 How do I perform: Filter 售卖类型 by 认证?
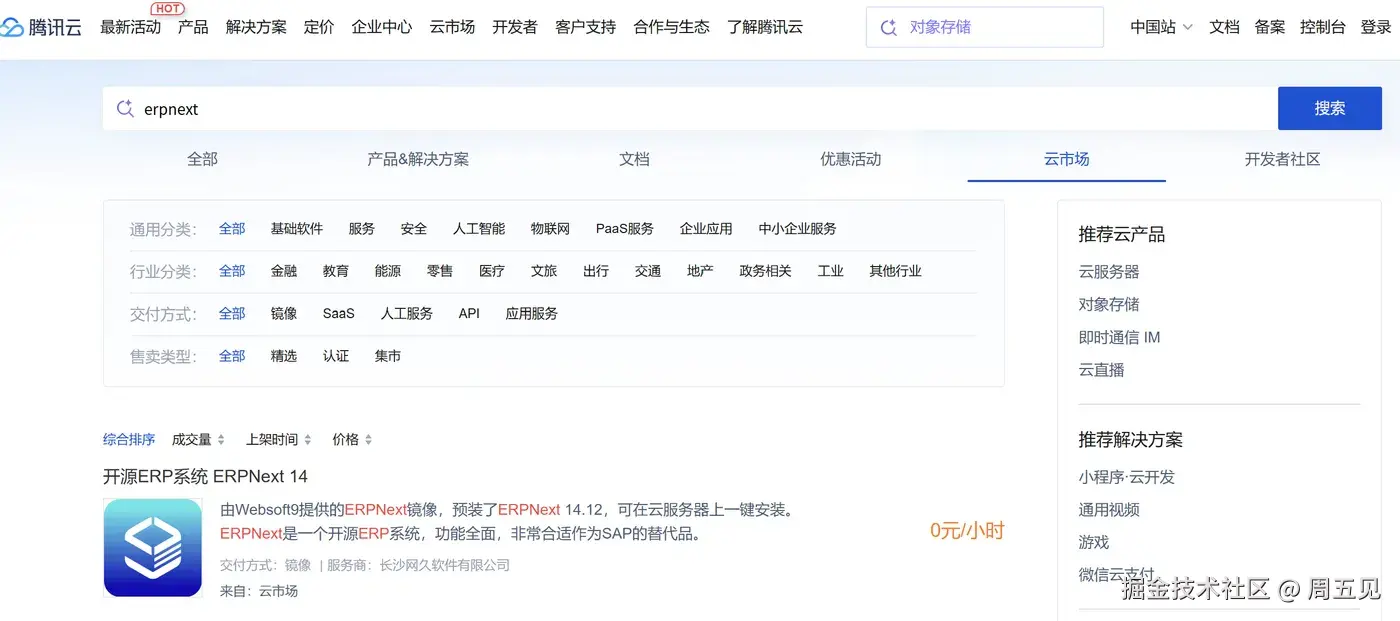[336, 356]
